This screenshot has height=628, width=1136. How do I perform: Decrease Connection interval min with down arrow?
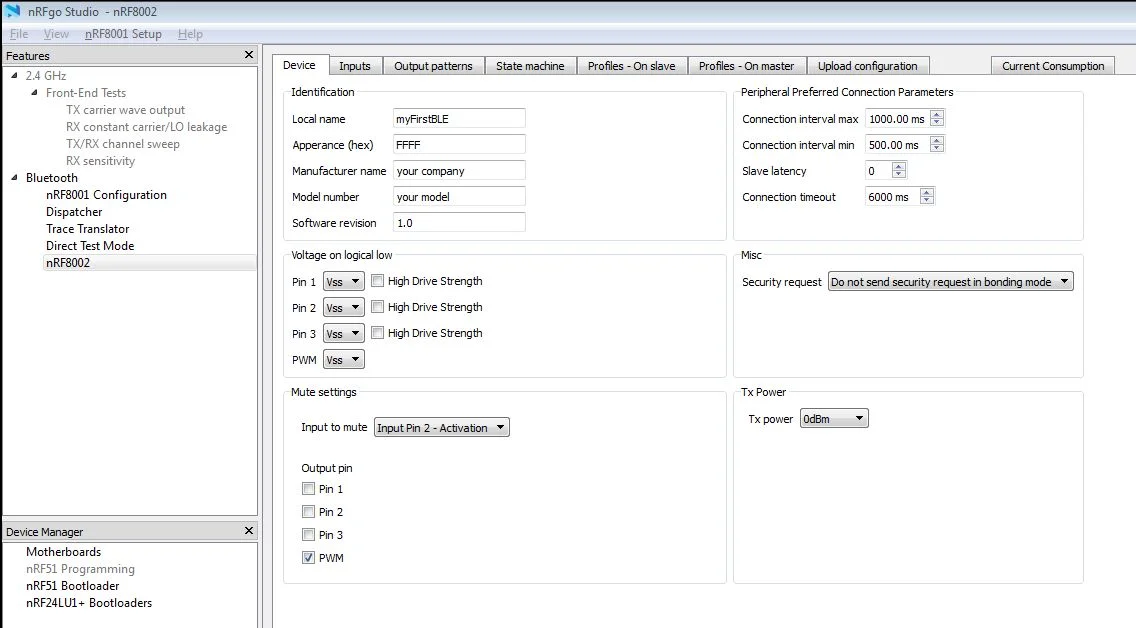point(937,148)
